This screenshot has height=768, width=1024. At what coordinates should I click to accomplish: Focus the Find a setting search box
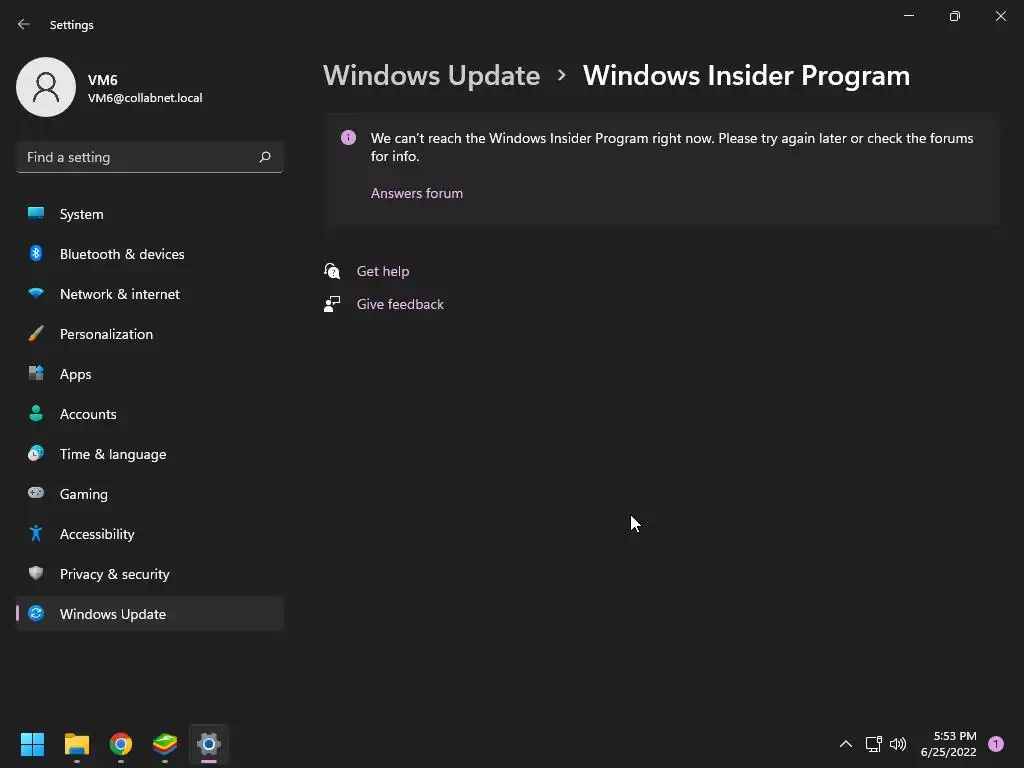point(150,157)
